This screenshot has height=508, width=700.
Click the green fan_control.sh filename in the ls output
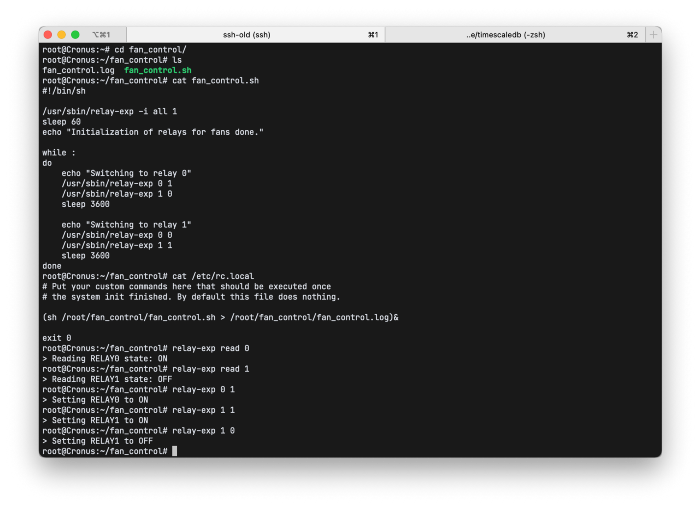(x=158, y=70)
